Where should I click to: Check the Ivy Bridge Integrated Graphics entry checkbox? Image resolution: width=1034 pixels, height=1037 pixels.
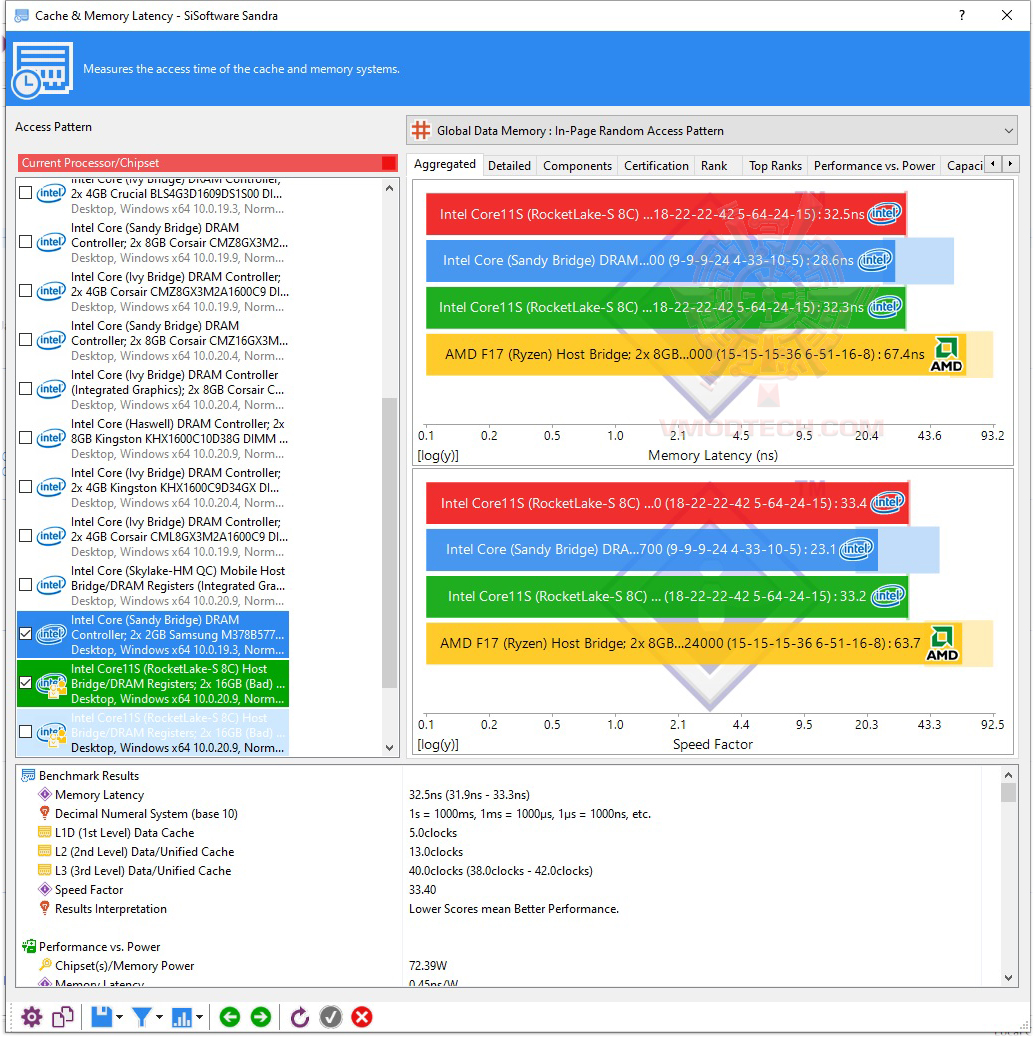point(26,389)
